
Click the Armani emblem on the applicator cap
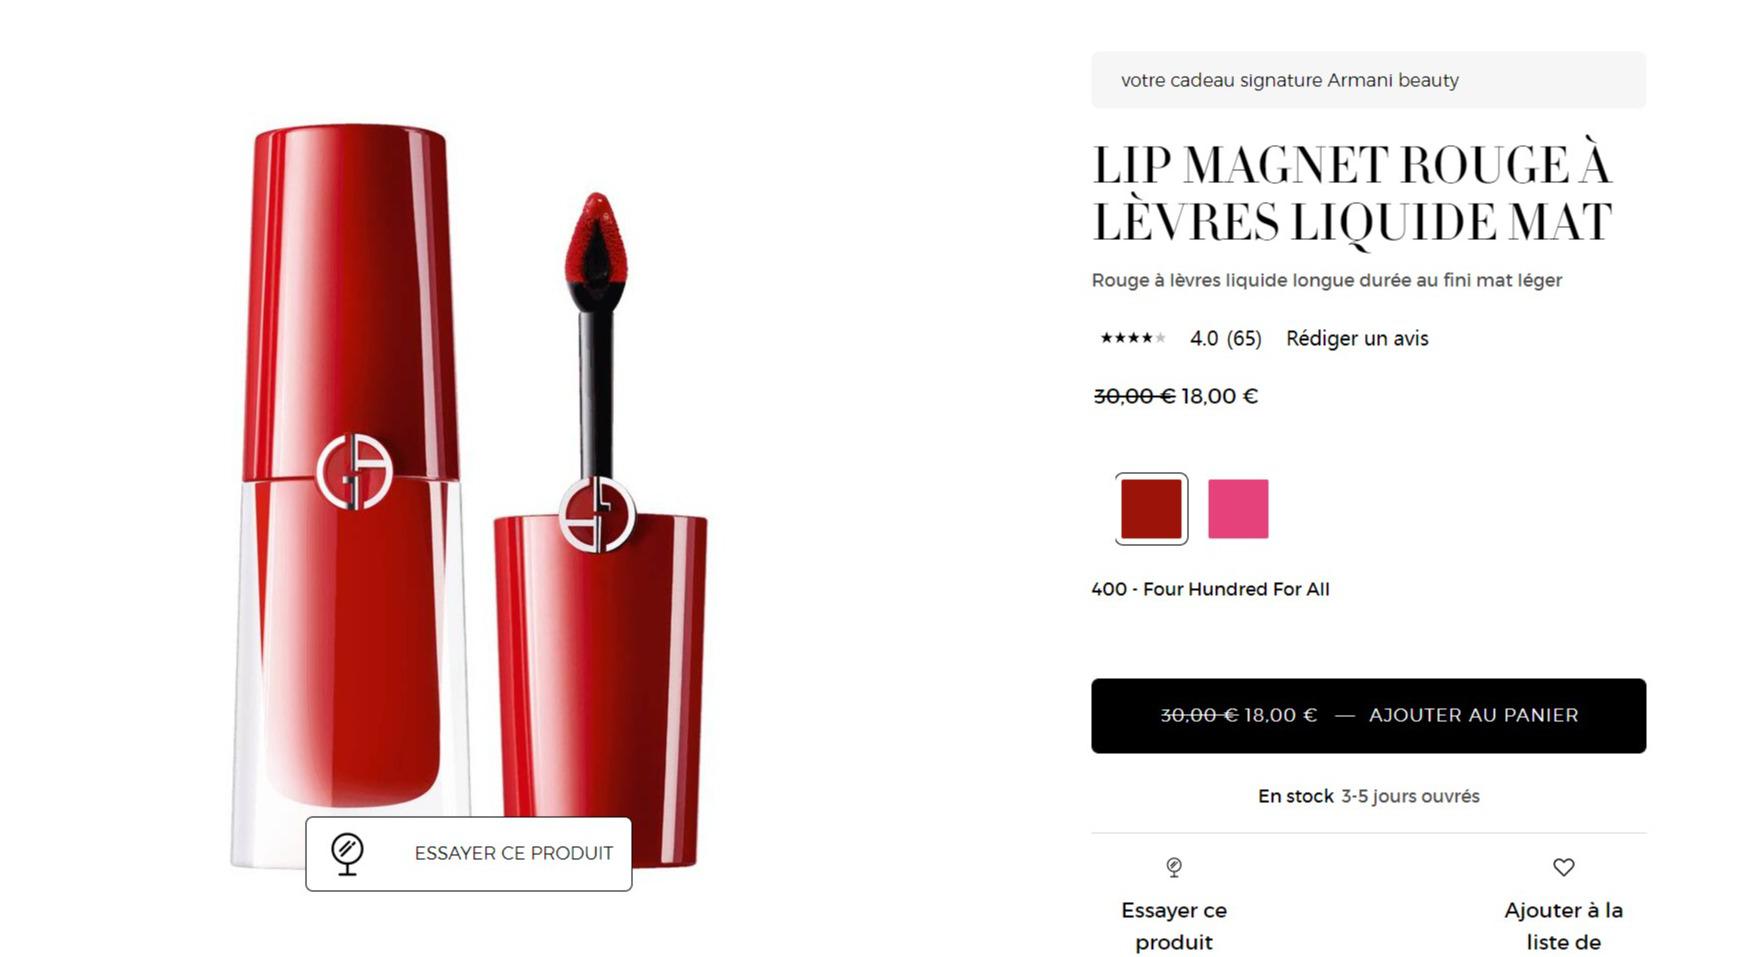coord(597,514)
